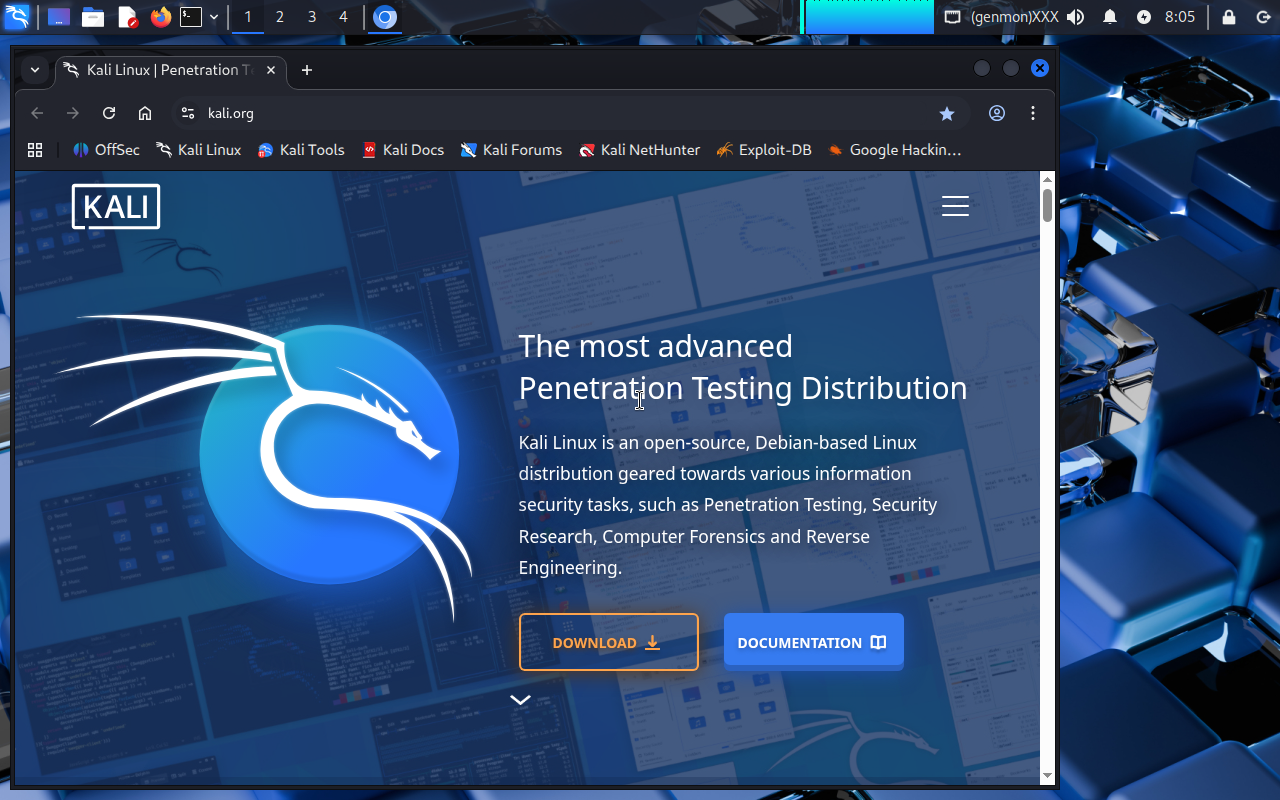Click the show desktop icon in panel
The width and height of the screenshot is (1280, 800).
coord(59,17)
